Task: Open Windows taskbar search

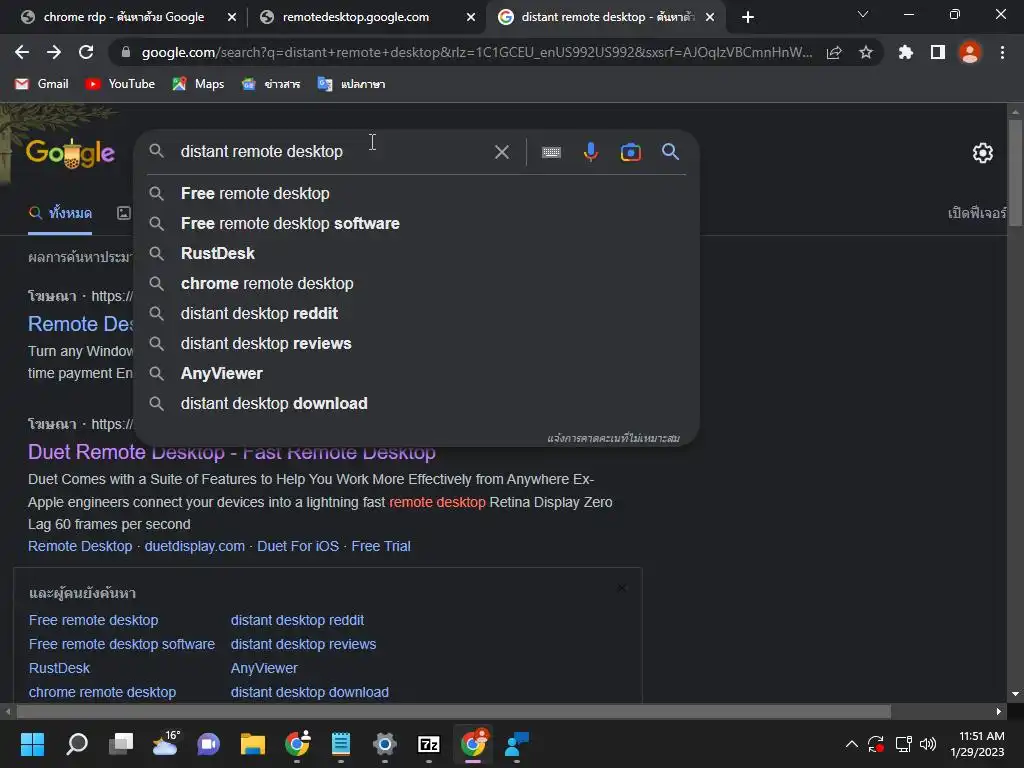Action: point(76,744)
